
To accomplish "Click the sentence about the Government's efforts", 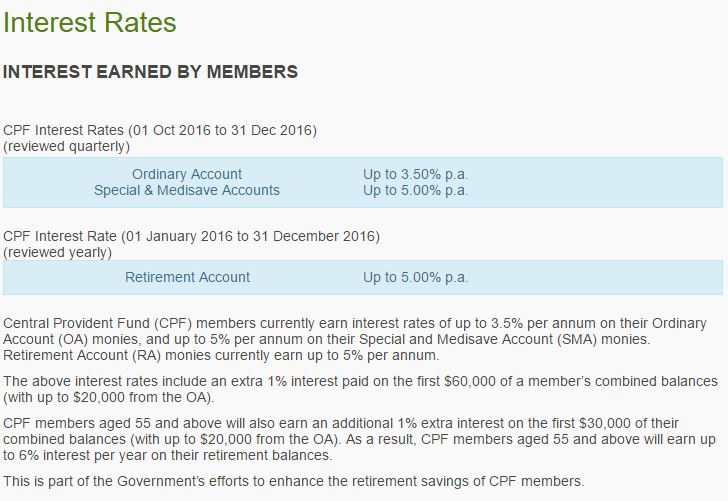I will [293, 480].
